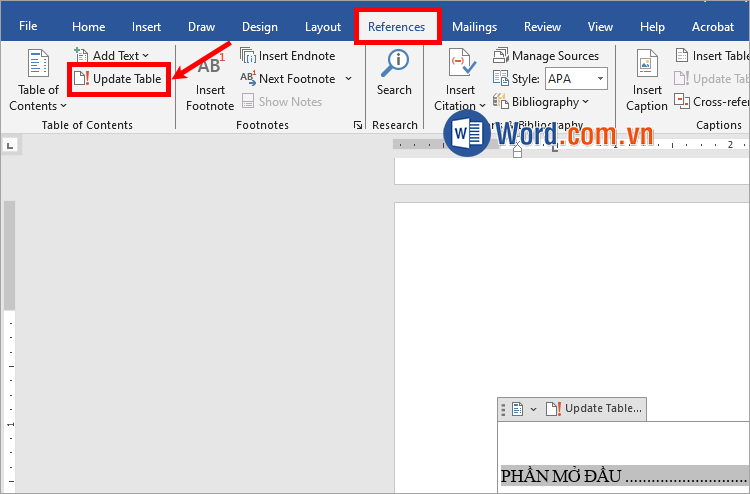Expand the Add Text dropdown
This screenshot has width=750, height=494.
[x=145, y=56]
